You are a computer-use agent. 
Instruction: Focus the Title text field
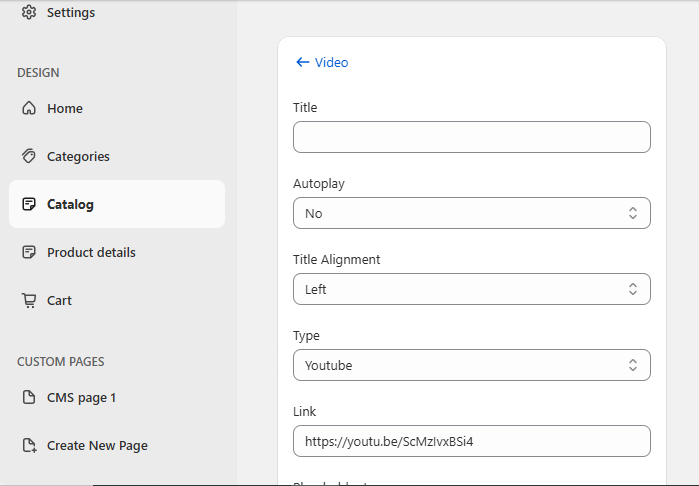(472, 137)
